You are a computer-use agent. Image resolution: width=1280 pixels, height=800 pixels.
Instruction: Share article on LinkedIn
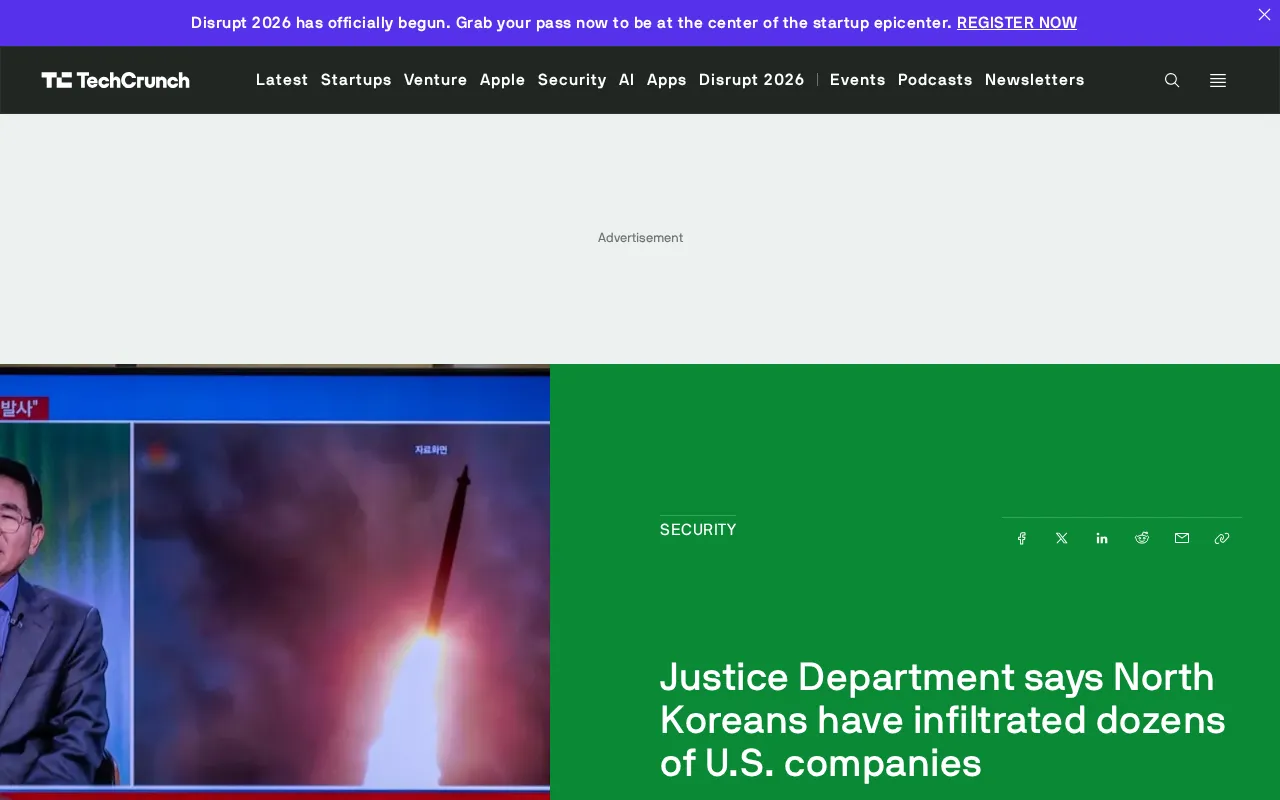click(1102, 538)
